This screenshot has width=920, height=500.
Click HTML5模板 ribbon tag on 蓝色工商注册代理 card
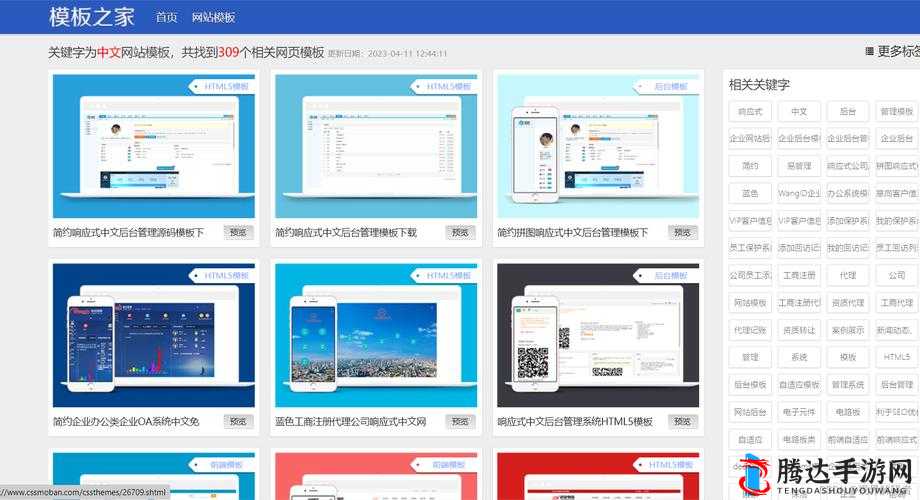(445, 275)
